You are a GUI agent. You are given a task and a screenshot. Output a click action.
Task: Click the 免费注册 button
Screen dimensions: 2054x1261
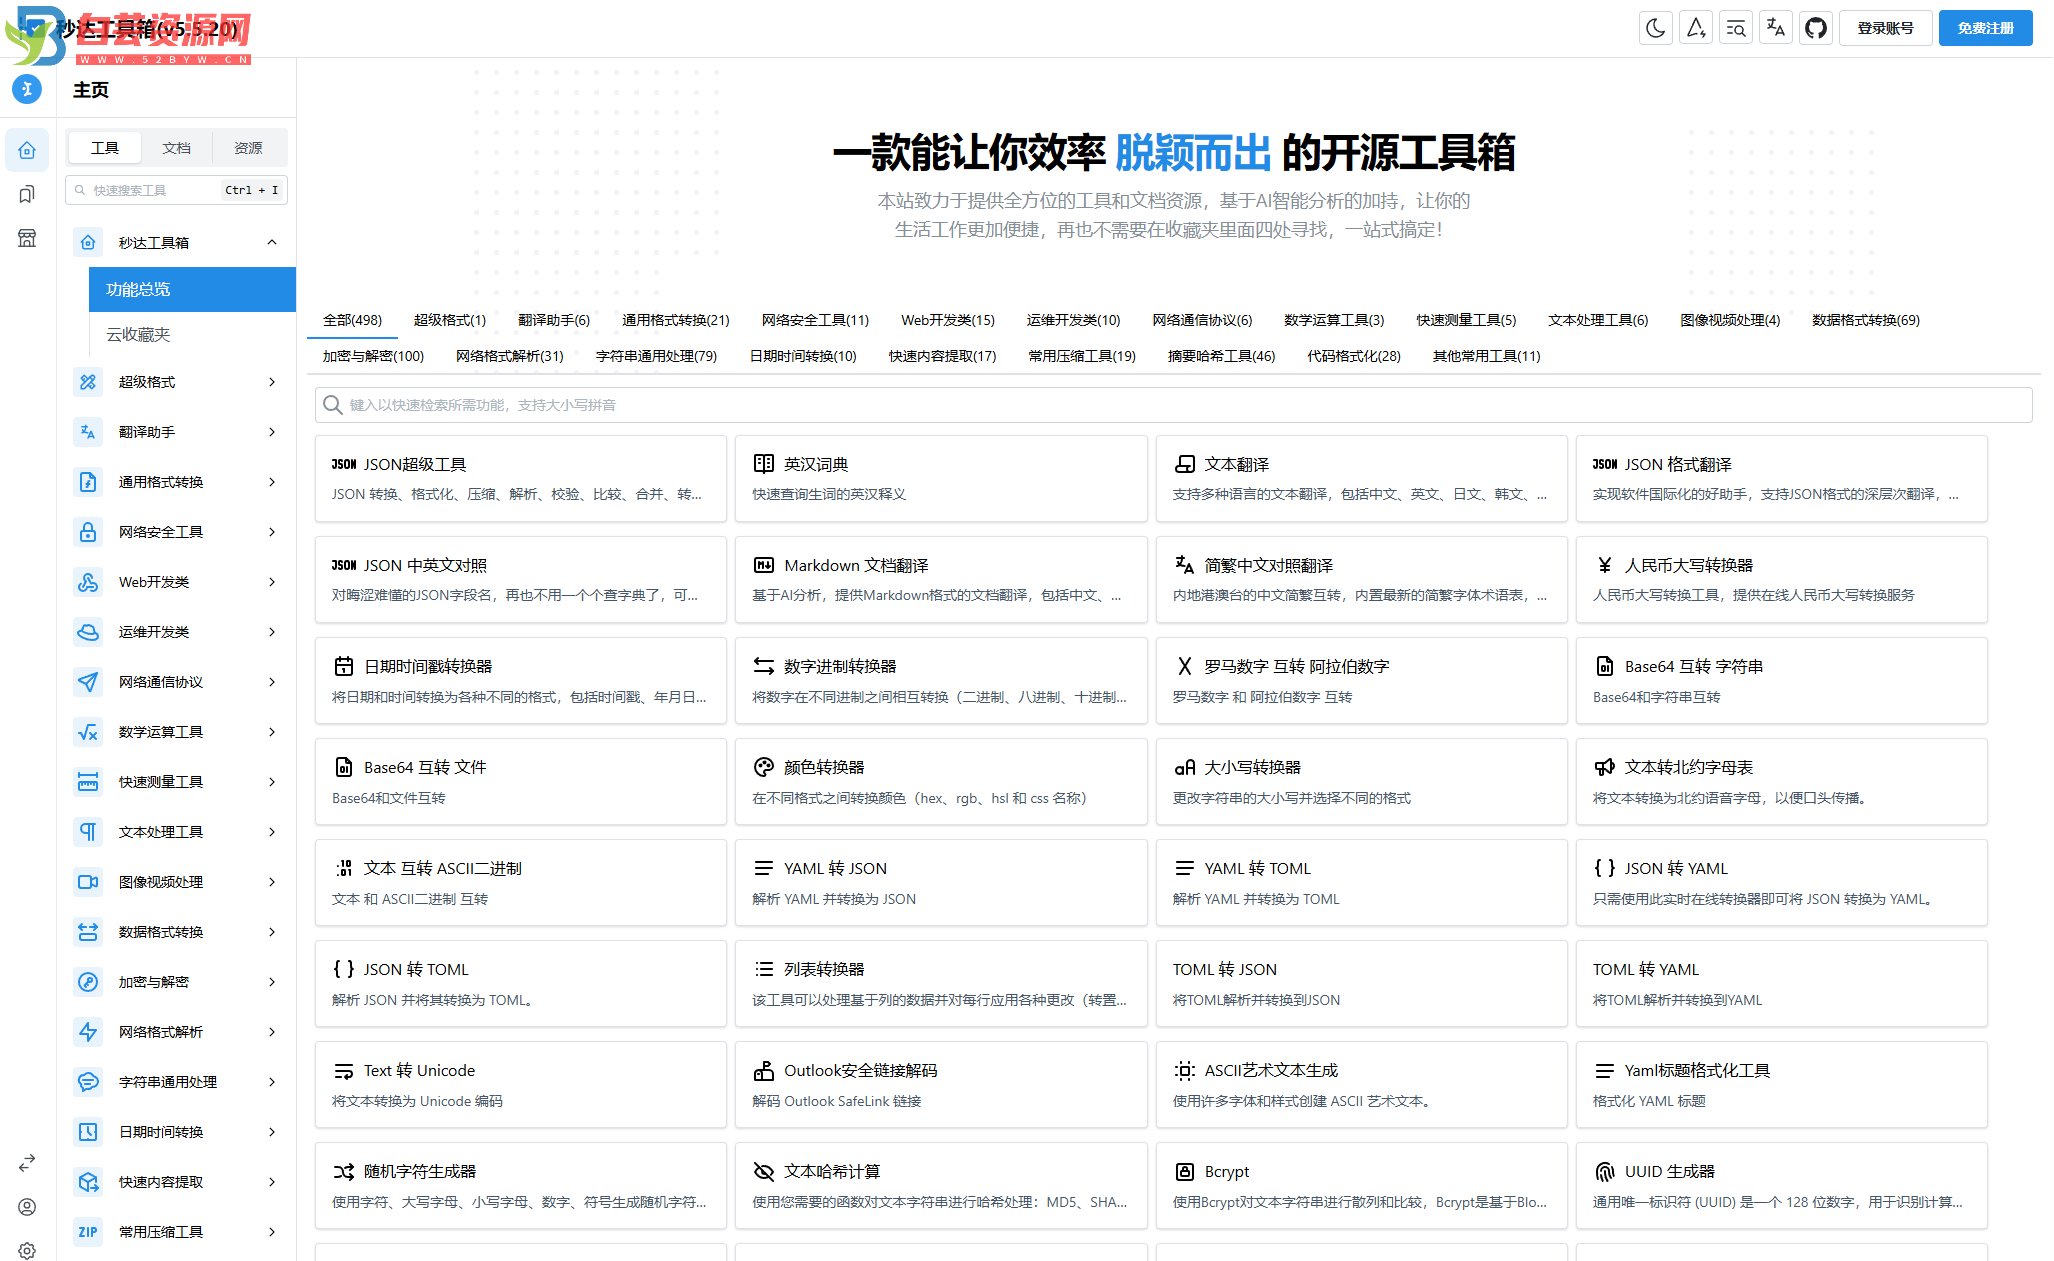[x=1985, y=28]
